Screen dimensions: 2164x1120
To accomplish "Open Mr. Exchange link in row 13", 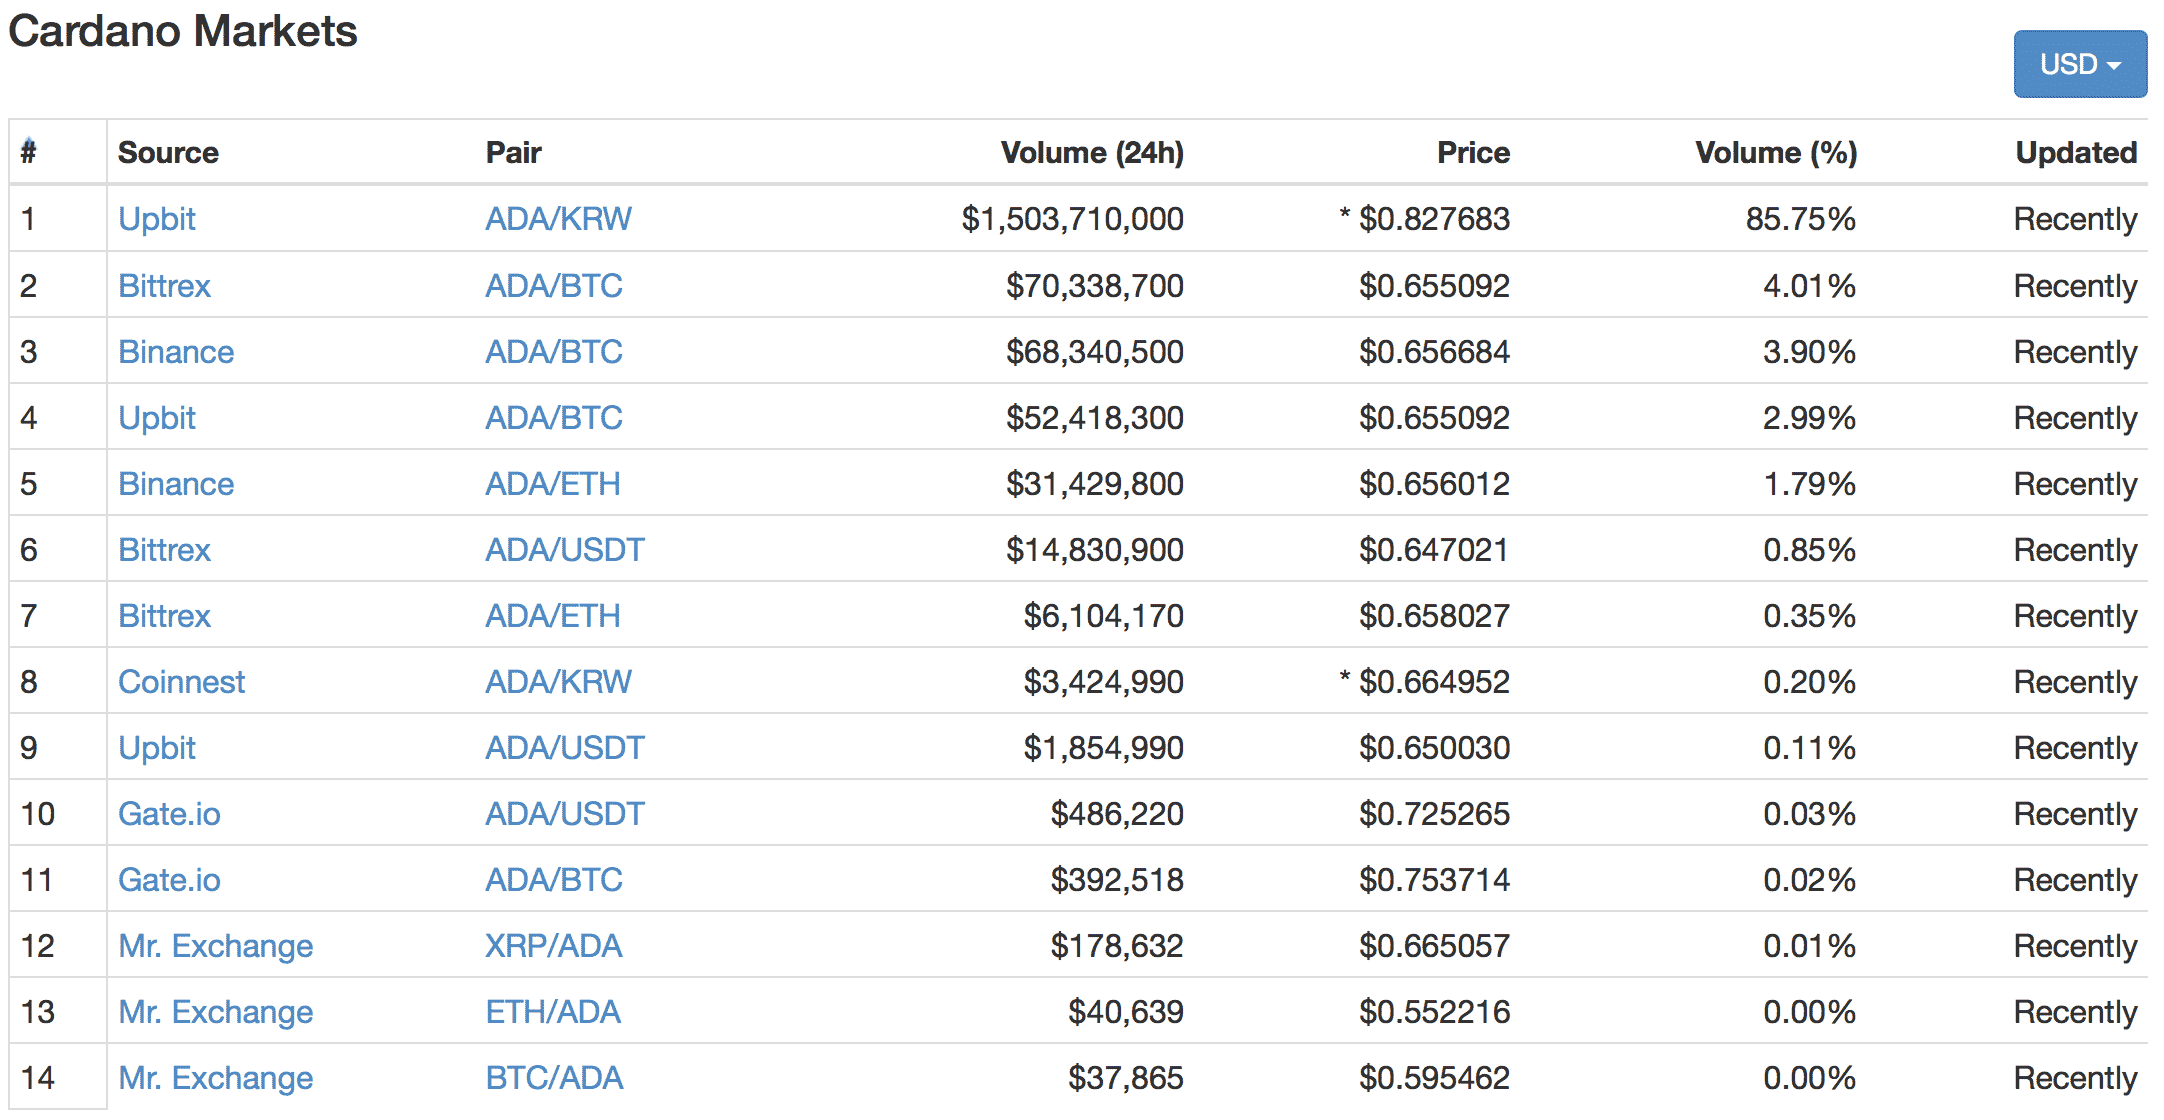I will click(x=215, y=1012).
